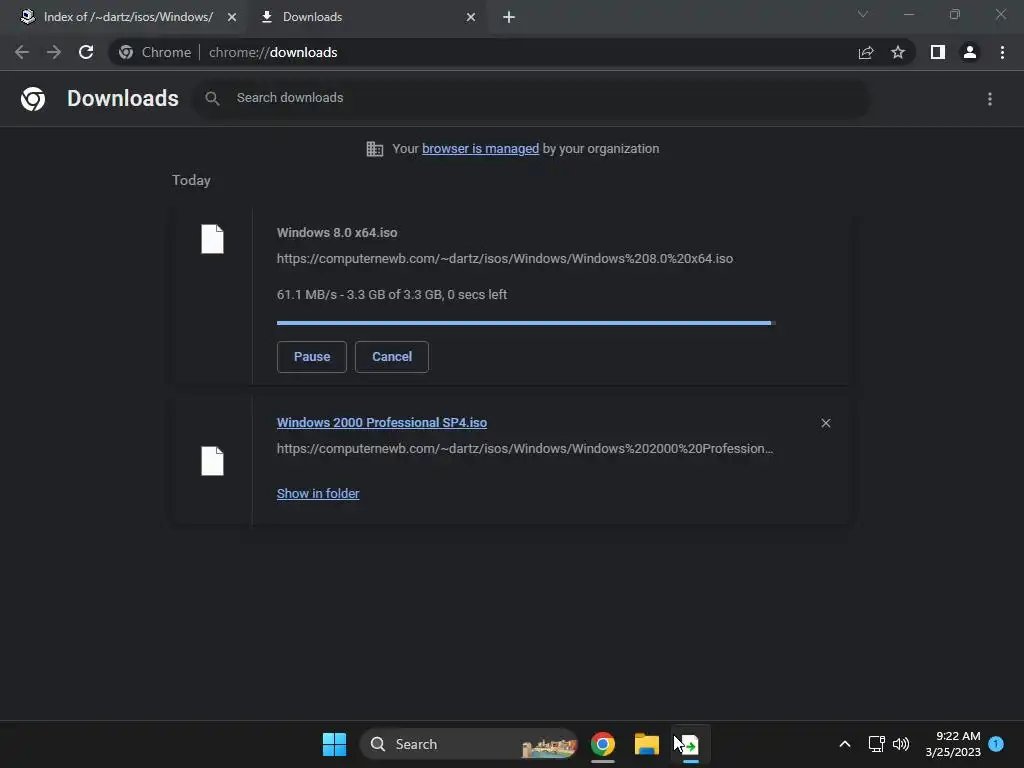Click the Windows 8.0 x64.iso source URL
The image size is (1024, 768).
505,259
